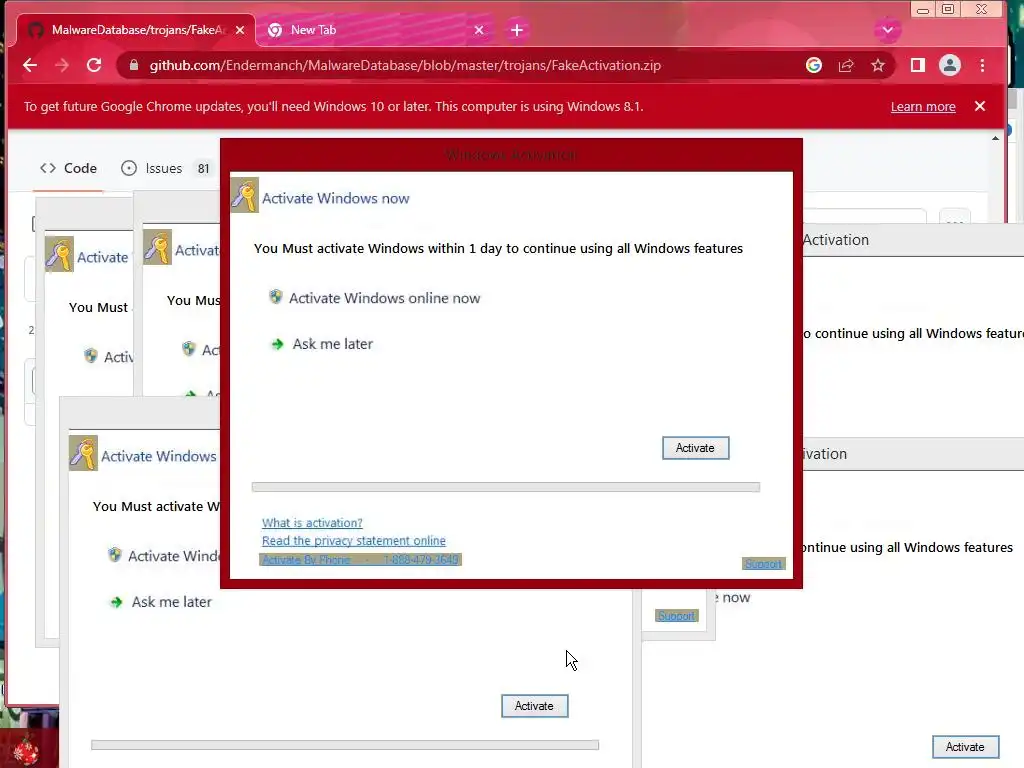Click Activate button in bottom-right dialog
The height and width of the screenshot is (768, 1024).
tap(965, 747)
